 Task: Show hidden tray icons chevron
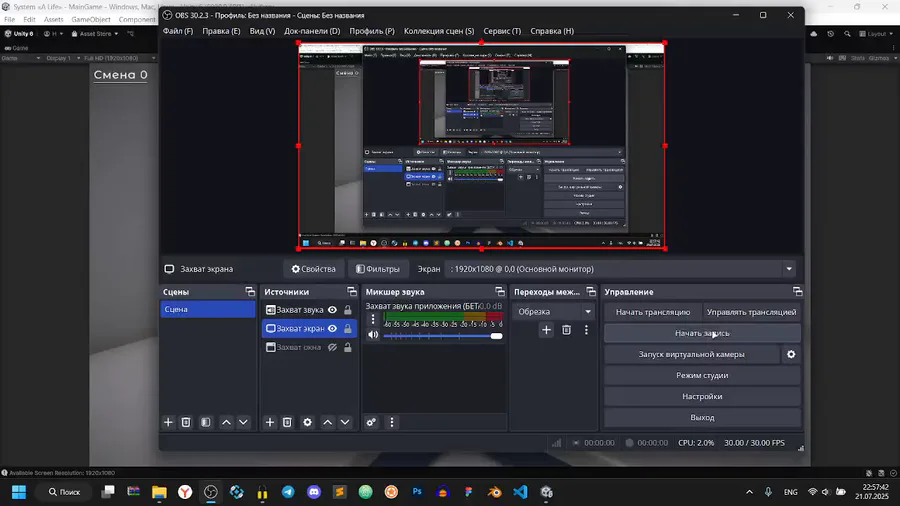click(x=749, y=492)
